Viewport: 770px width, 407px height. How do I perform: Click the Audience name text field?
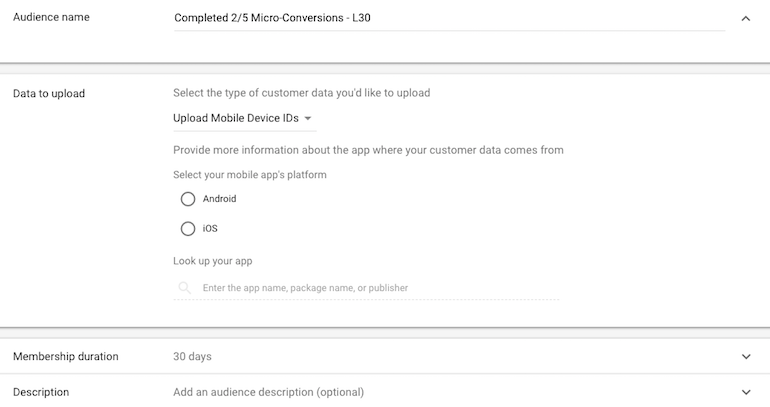449,18
